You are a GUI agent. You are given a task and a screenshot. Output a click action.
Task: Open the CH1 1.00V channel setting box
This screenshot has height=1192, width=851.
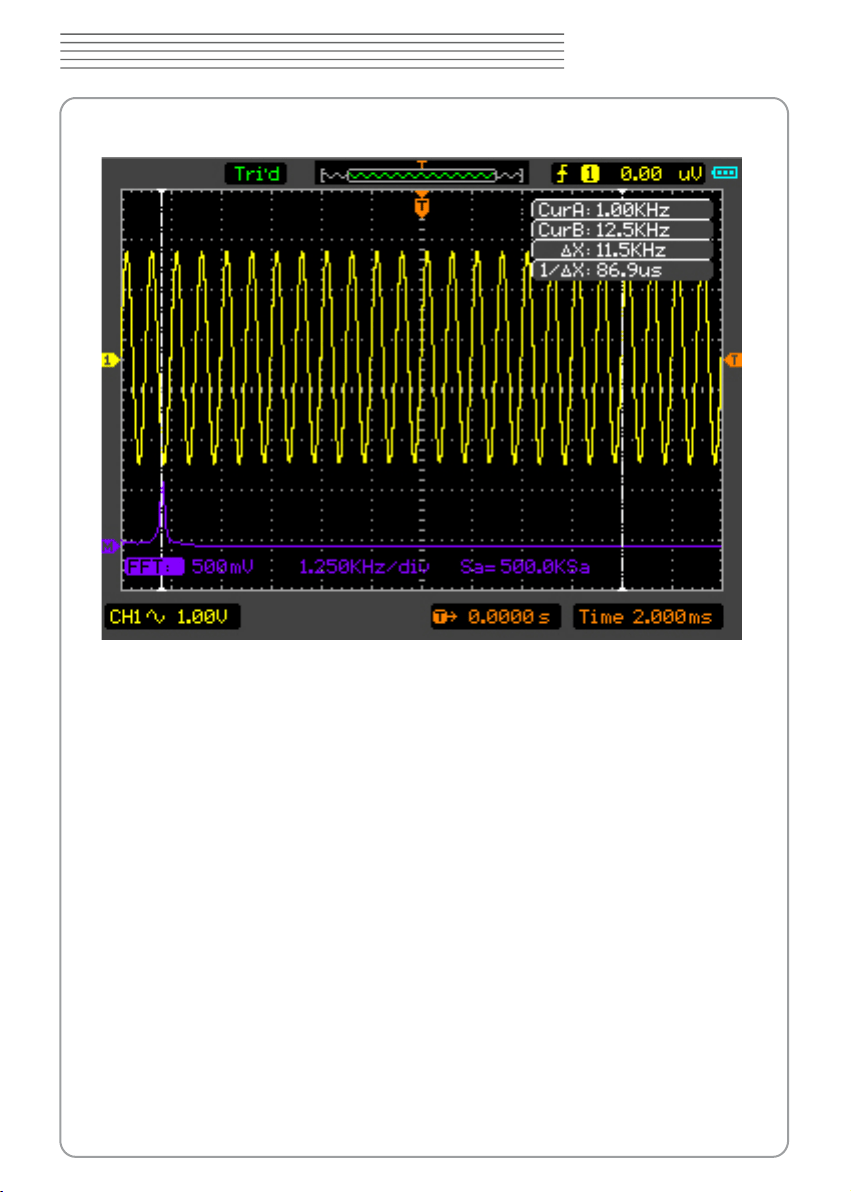coord(172,617)
